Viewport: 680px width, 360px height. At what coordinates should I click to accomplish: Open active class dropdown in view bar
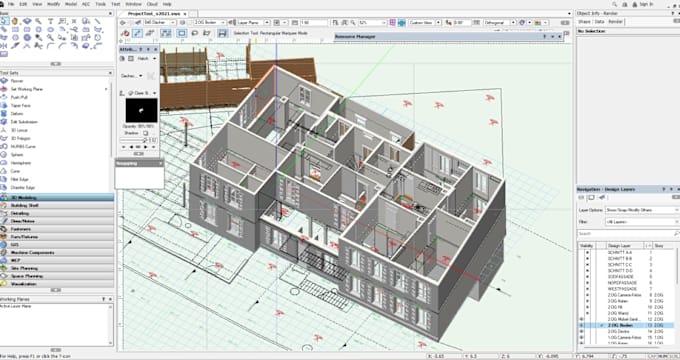tap(159, 23)
